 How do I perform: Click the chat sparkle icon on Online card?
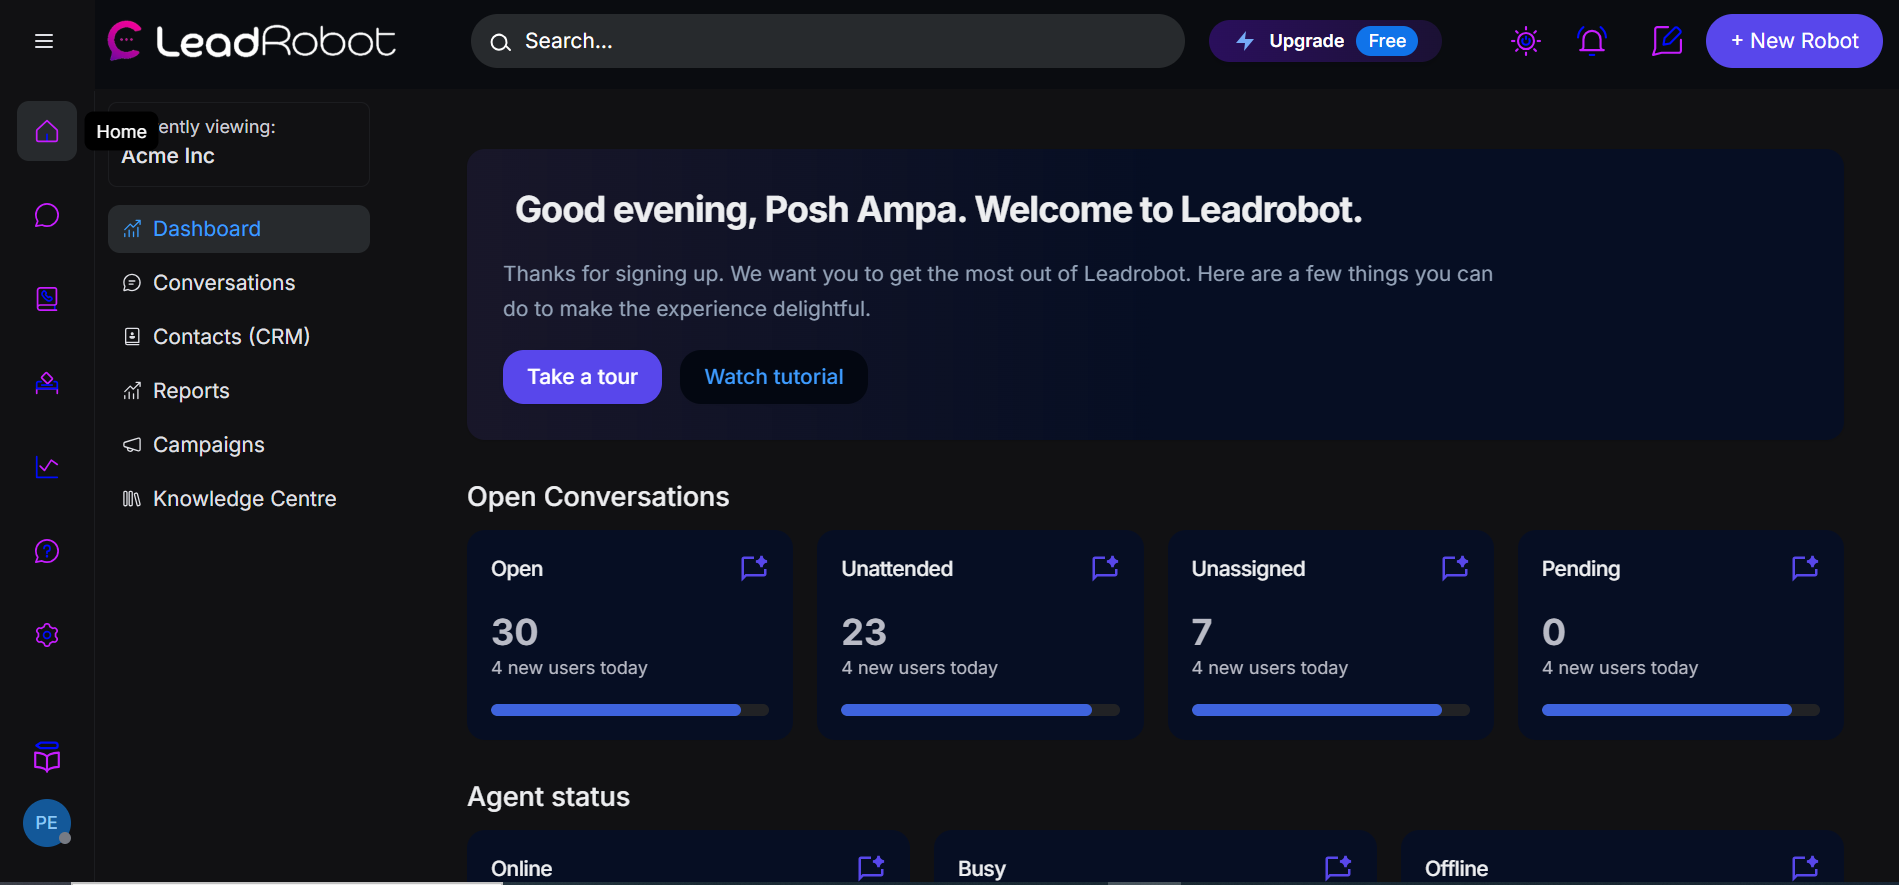(x=871, y=867)
